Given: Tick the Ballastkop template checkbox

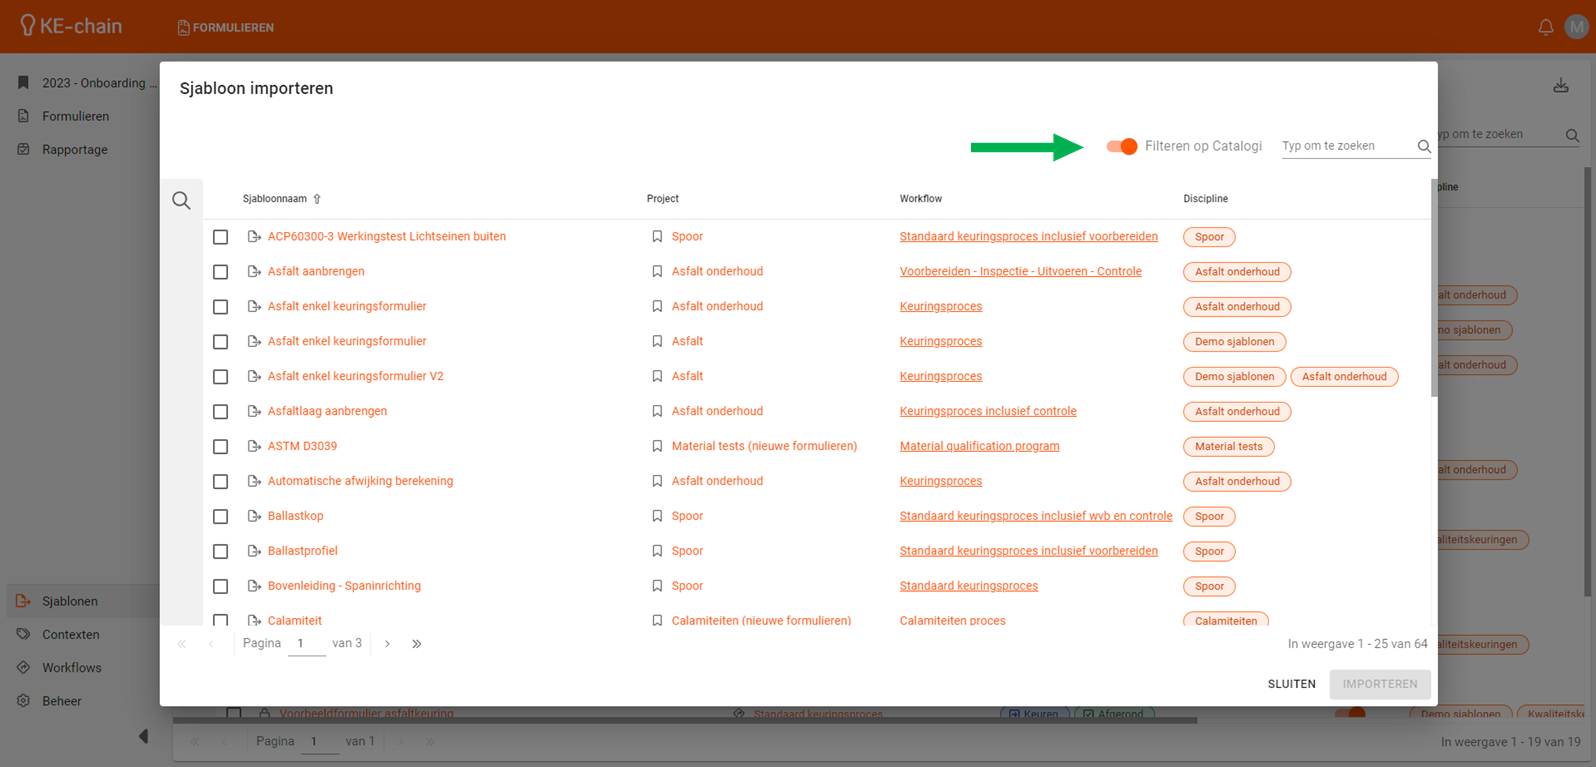Looking at the screenshot, I should pos(220,517).
